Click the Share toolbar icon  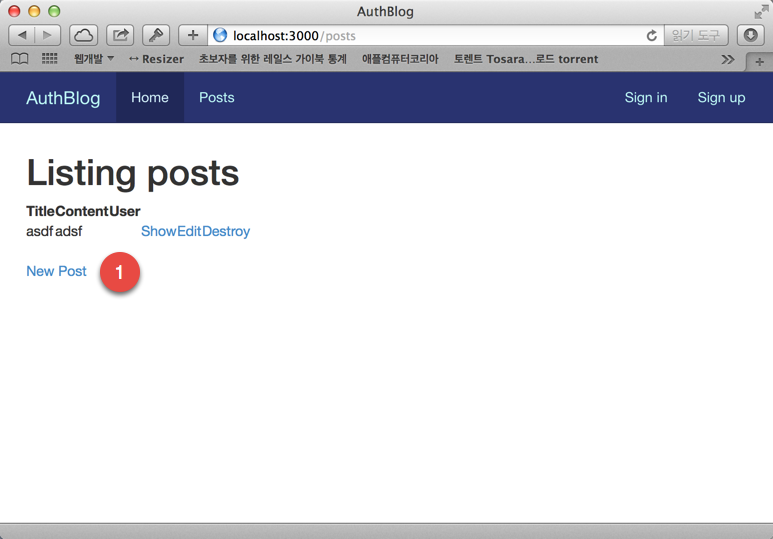[120, 35]
